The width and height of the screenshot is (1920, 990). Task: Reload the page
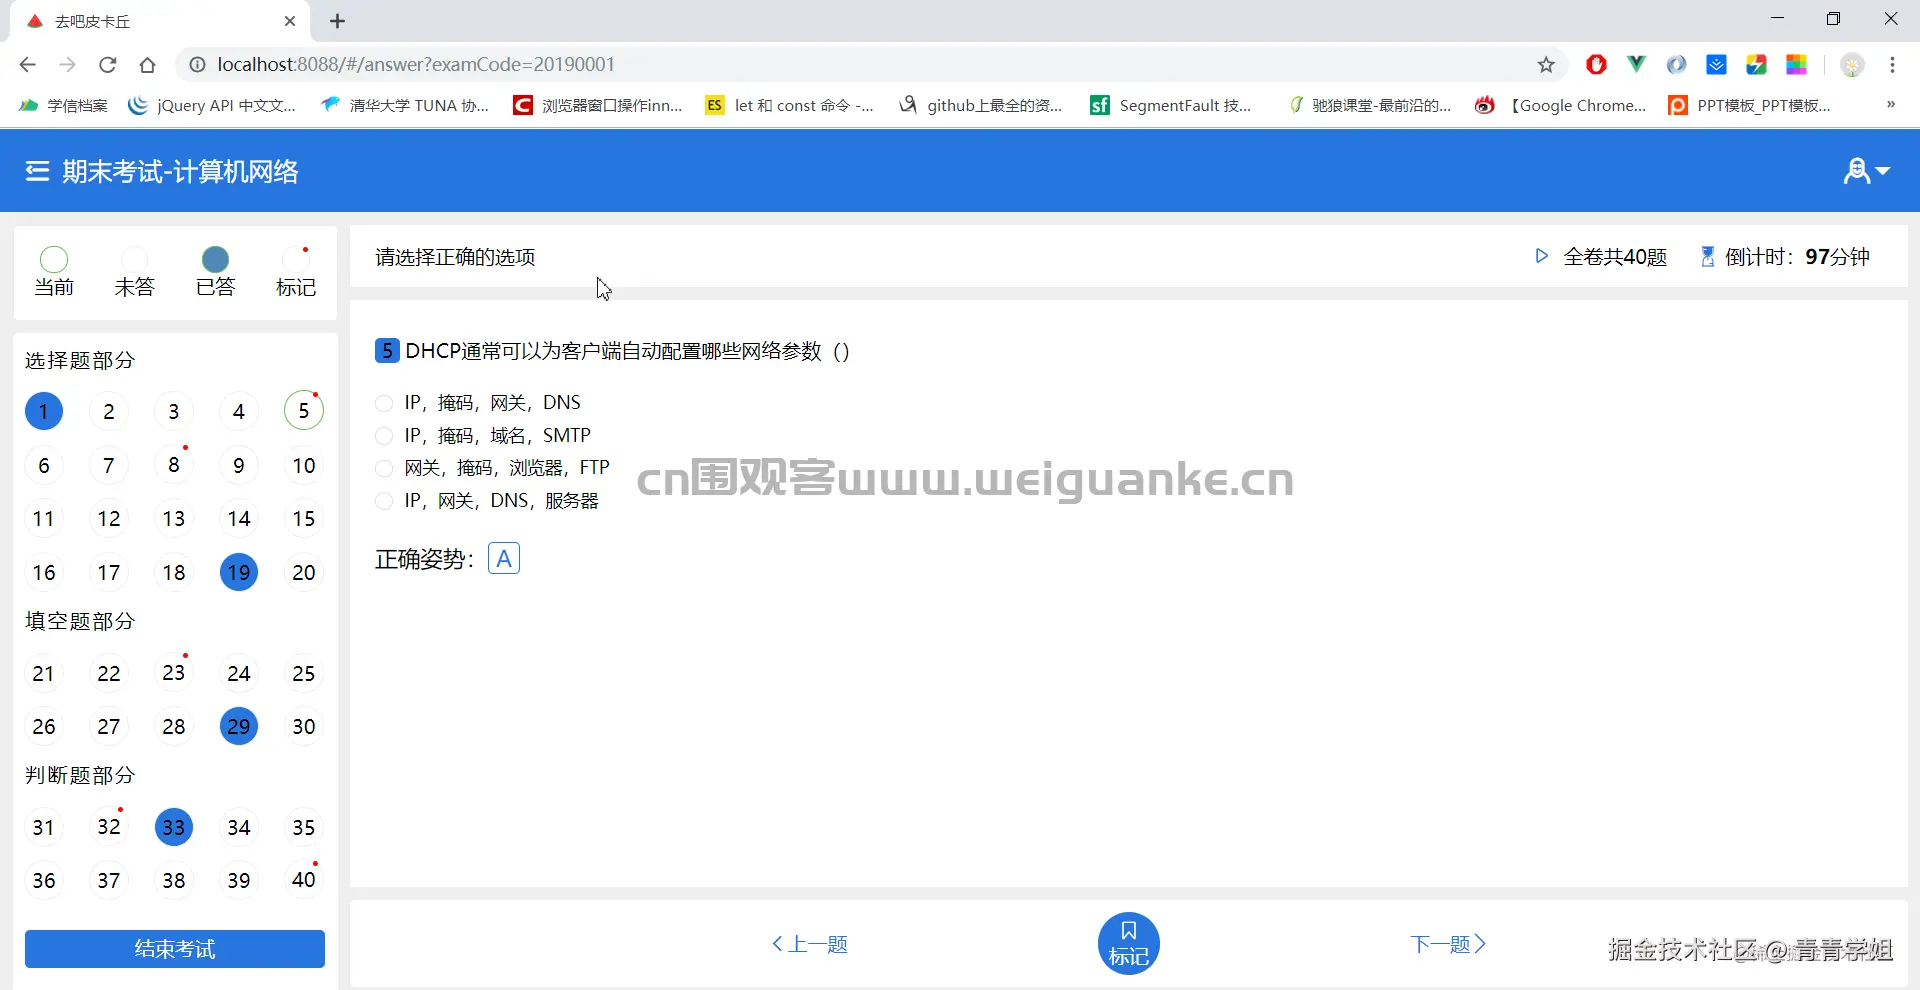pyautogui.click(x=108, y=65)
